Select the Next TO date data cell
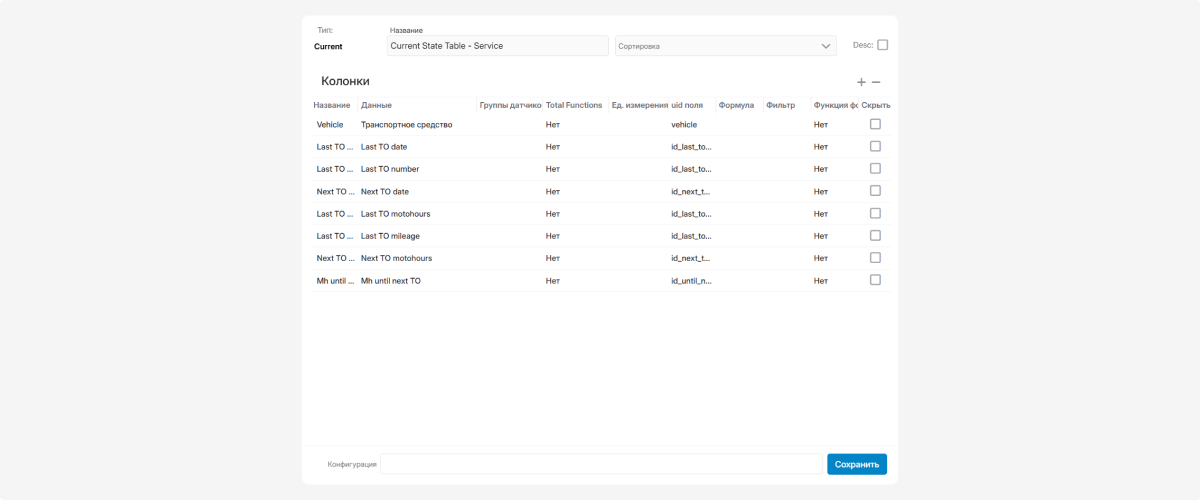This screenshot has height=500, width=1200. (385, 191)
